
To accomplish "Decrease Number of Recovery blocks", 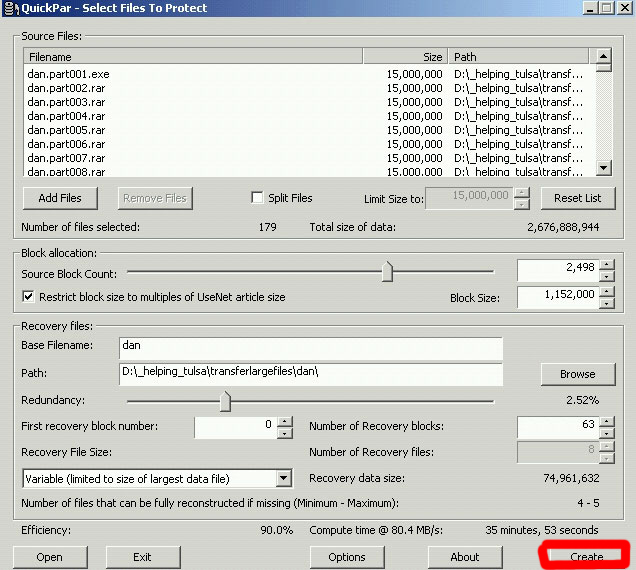I will point(606,433).
